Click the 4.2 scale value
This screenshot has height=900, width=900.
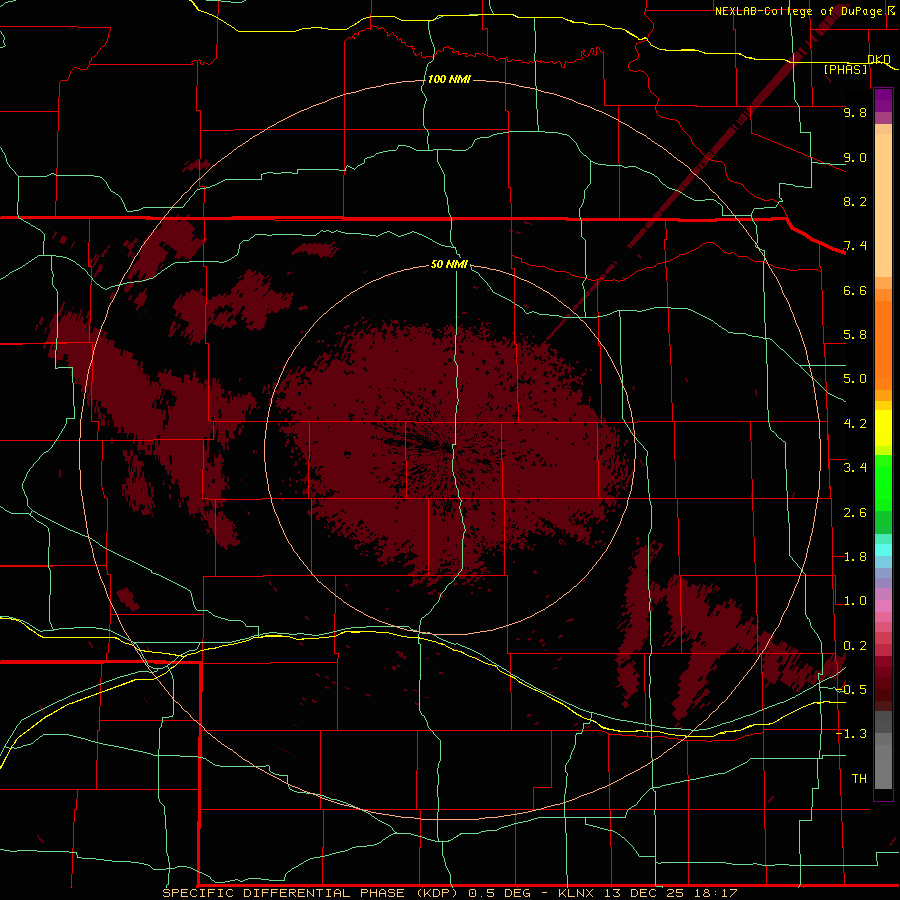pos(855,424)
